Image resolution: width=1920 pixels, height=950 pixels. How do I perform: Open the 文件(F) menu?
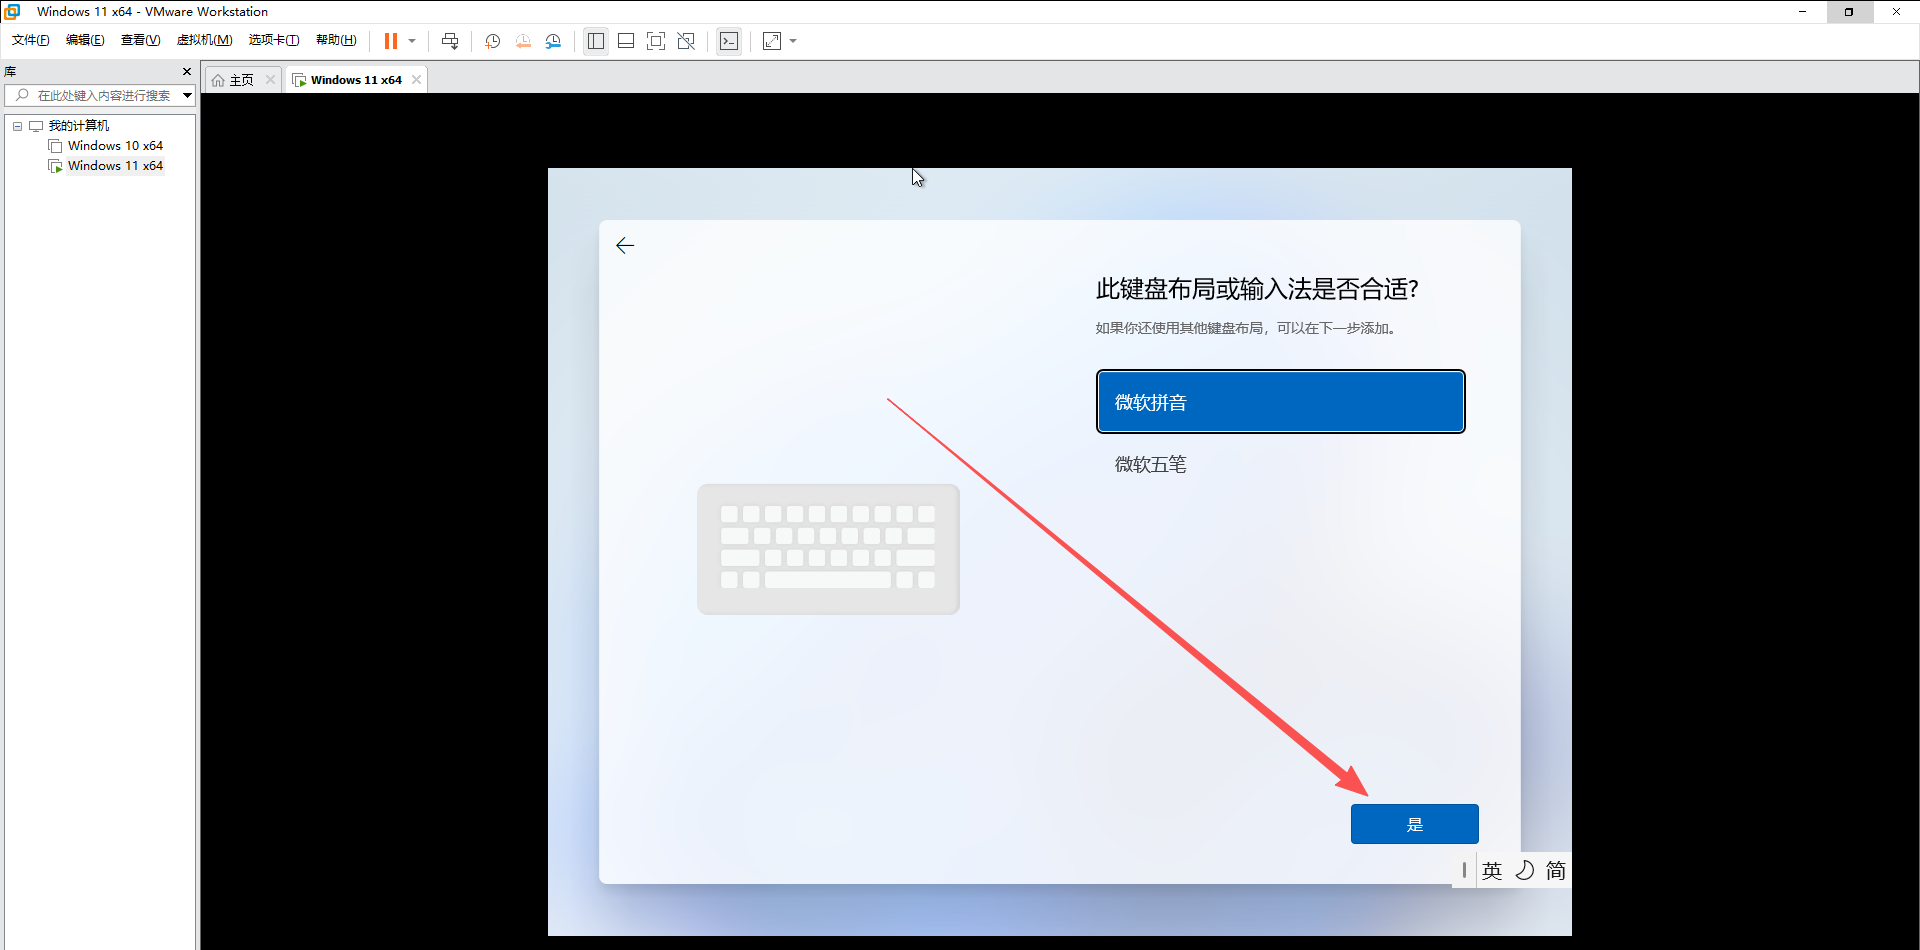click(31, 40)
